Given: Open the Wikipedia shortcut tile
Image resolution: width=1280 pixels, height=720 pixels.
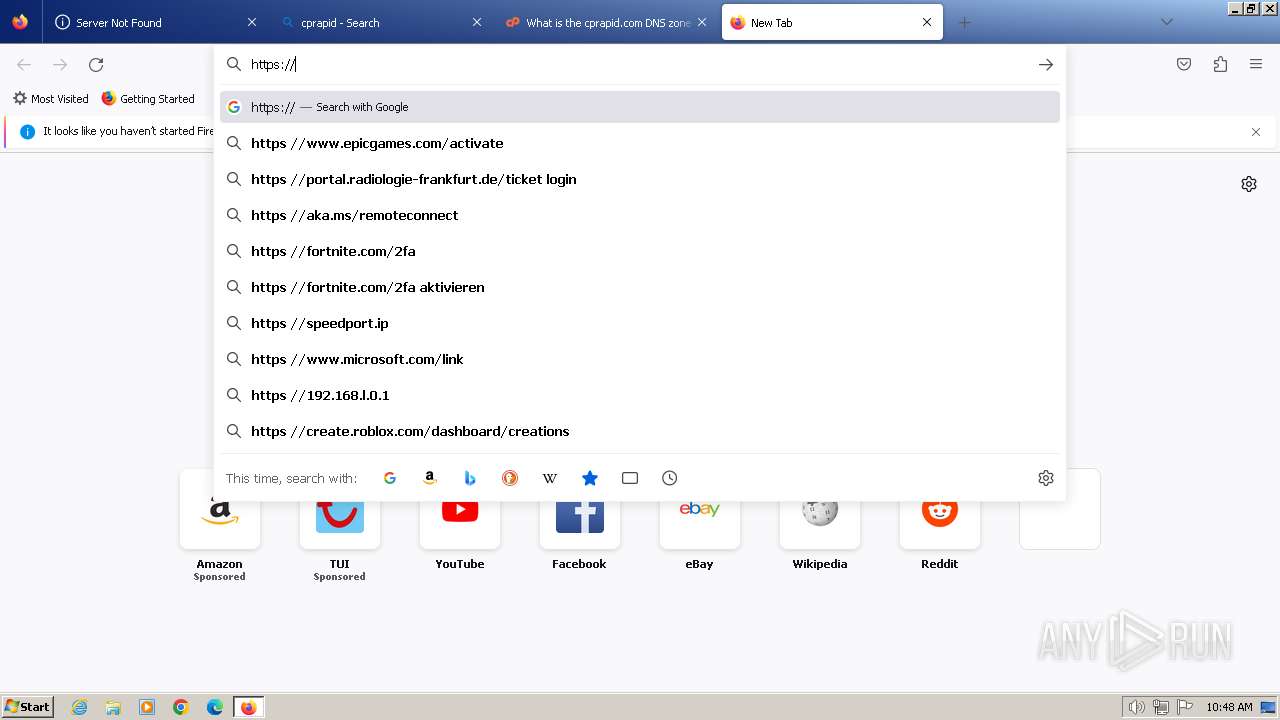Looking at the screenshot, I should point(820,520).
